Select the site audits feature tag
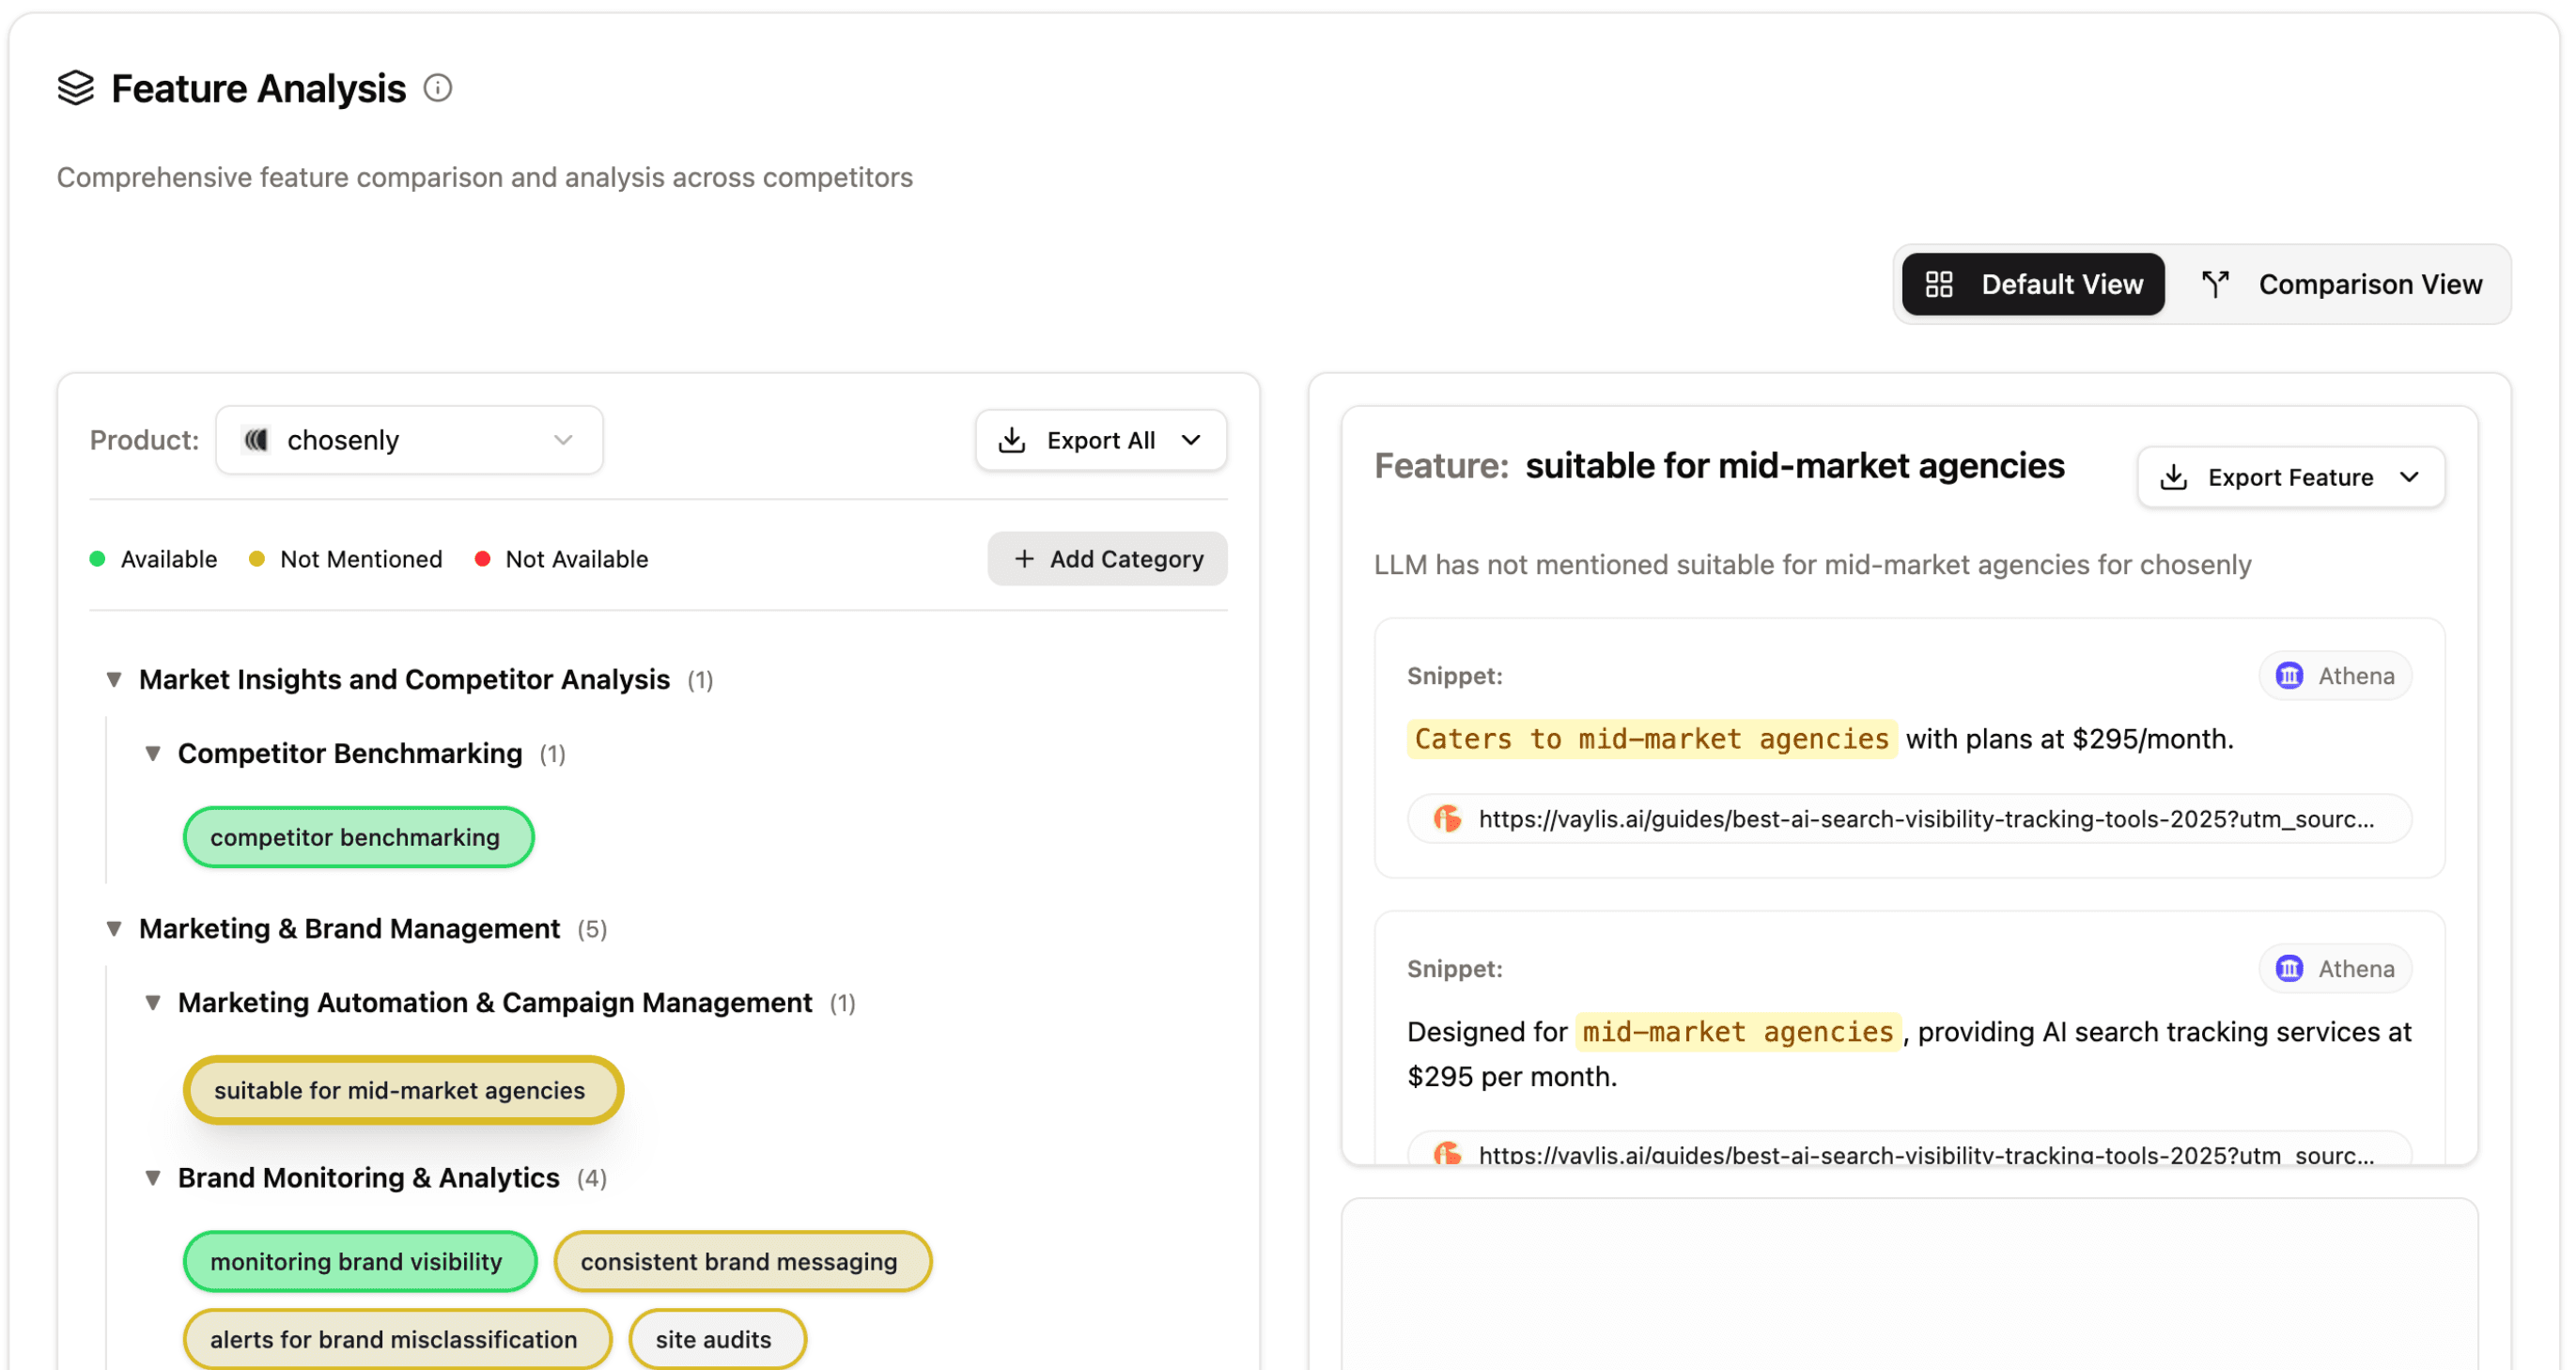The image size is (2576, 1370). coord(716,1339)
